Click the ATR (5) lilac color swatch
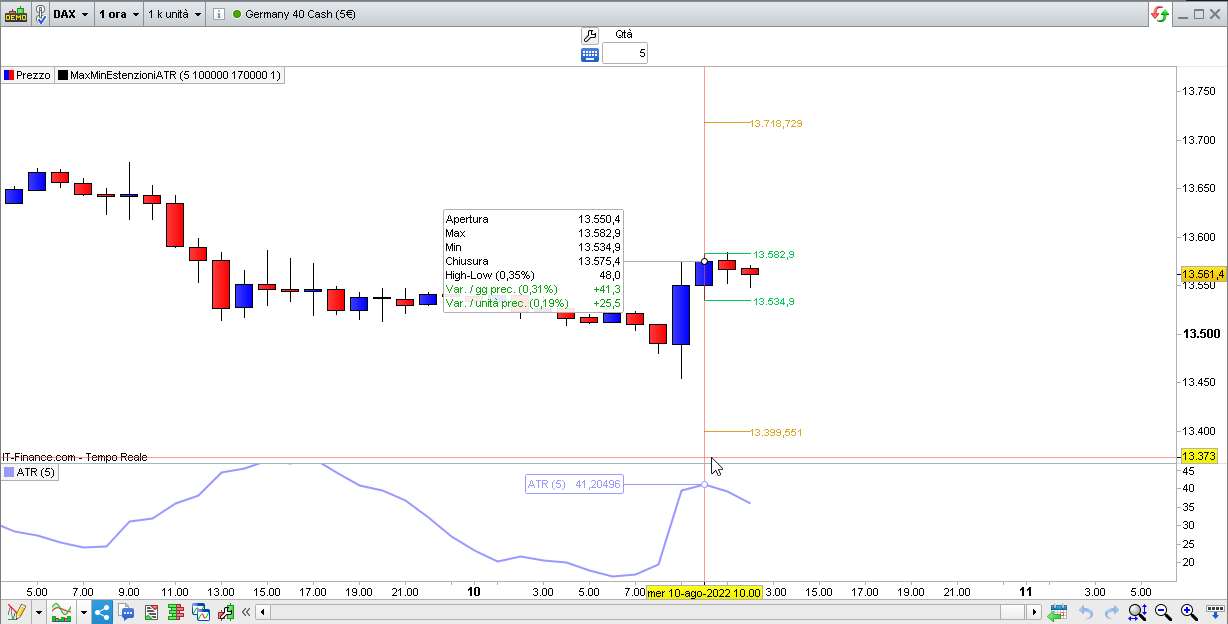Image resolution: width=1228 pixels, height=624 pixels. click(9, 472)
